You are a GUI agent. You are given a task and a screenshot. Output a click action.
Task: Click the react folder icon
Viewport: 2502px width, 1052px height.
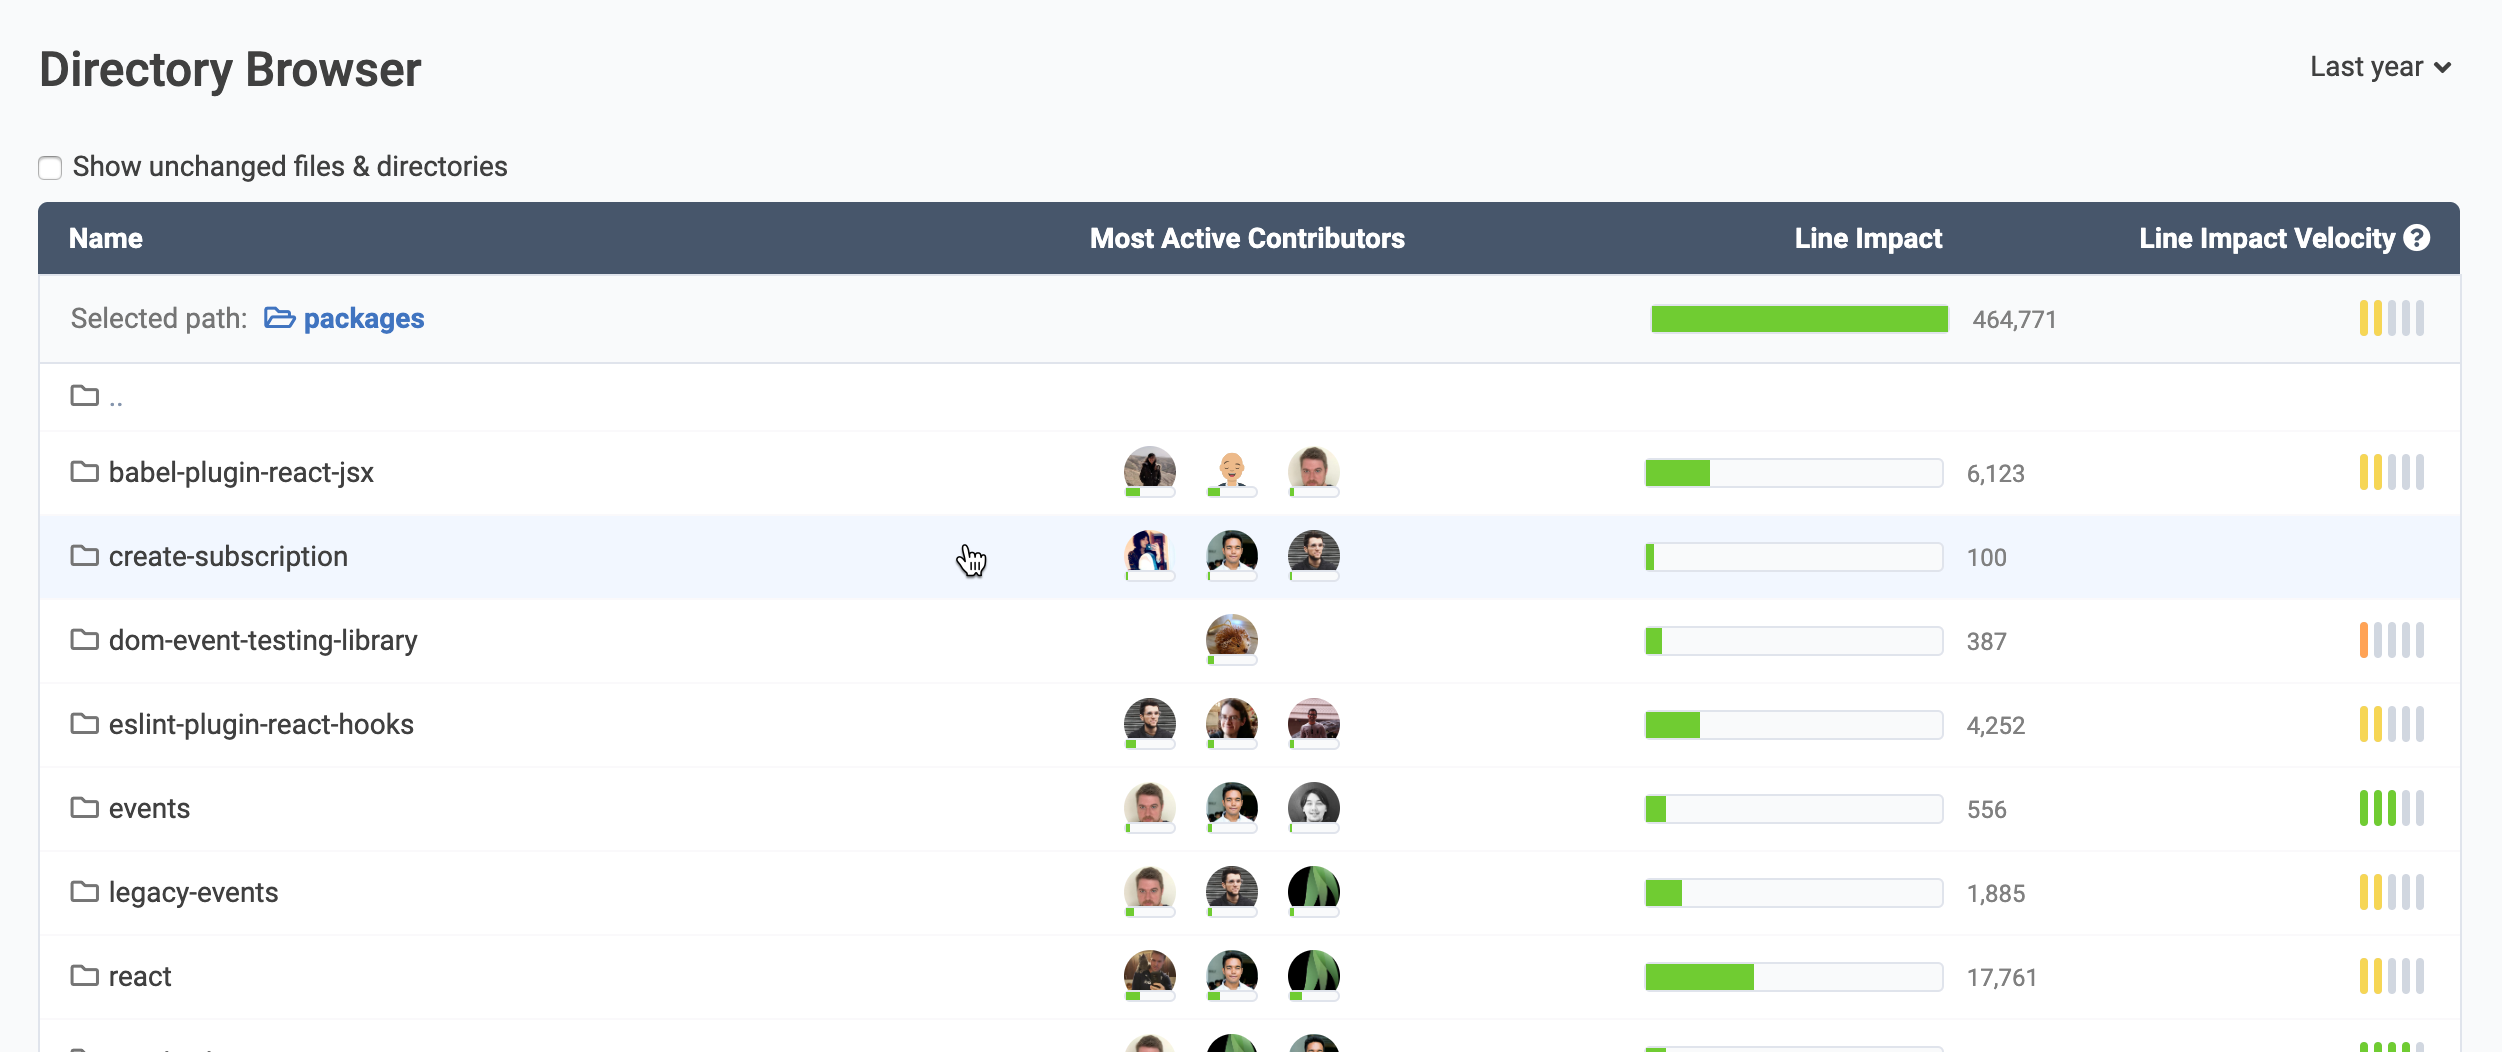coord(85,976)
